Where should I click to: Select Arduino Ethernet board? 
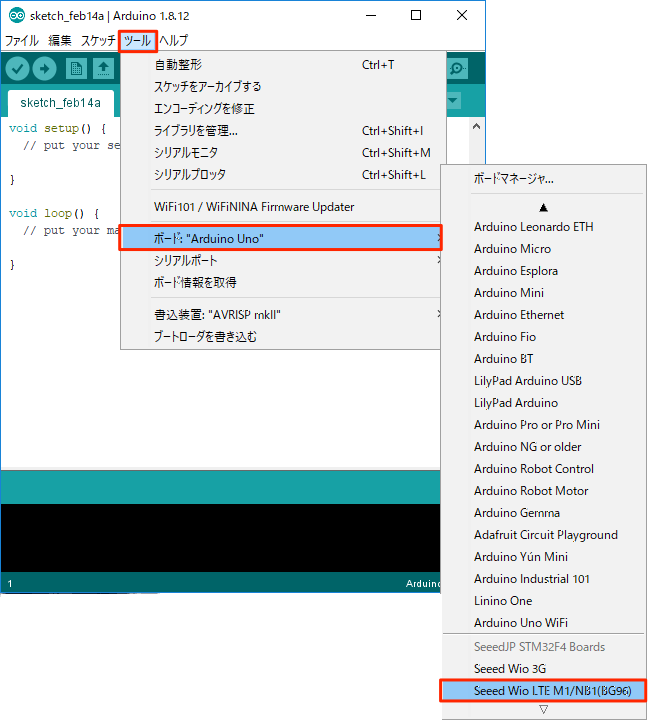[x=544, y=315]
